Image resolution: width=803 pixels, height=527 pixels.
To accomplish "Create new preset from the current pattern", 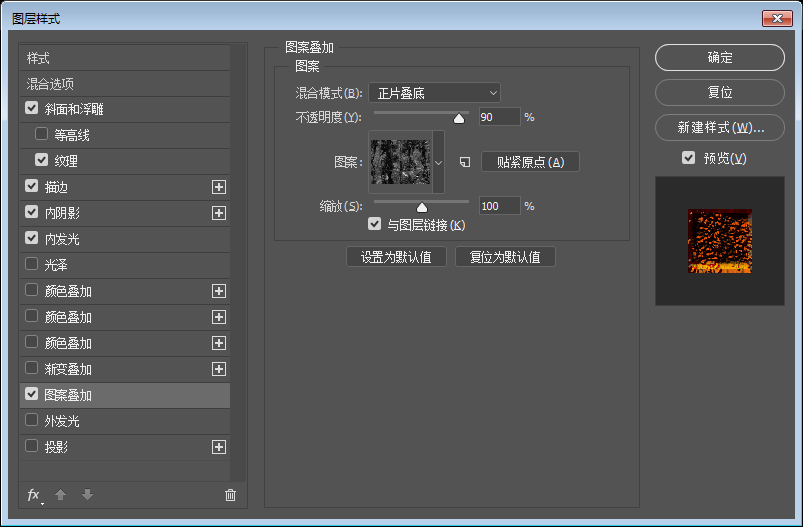I will [464, 162].
